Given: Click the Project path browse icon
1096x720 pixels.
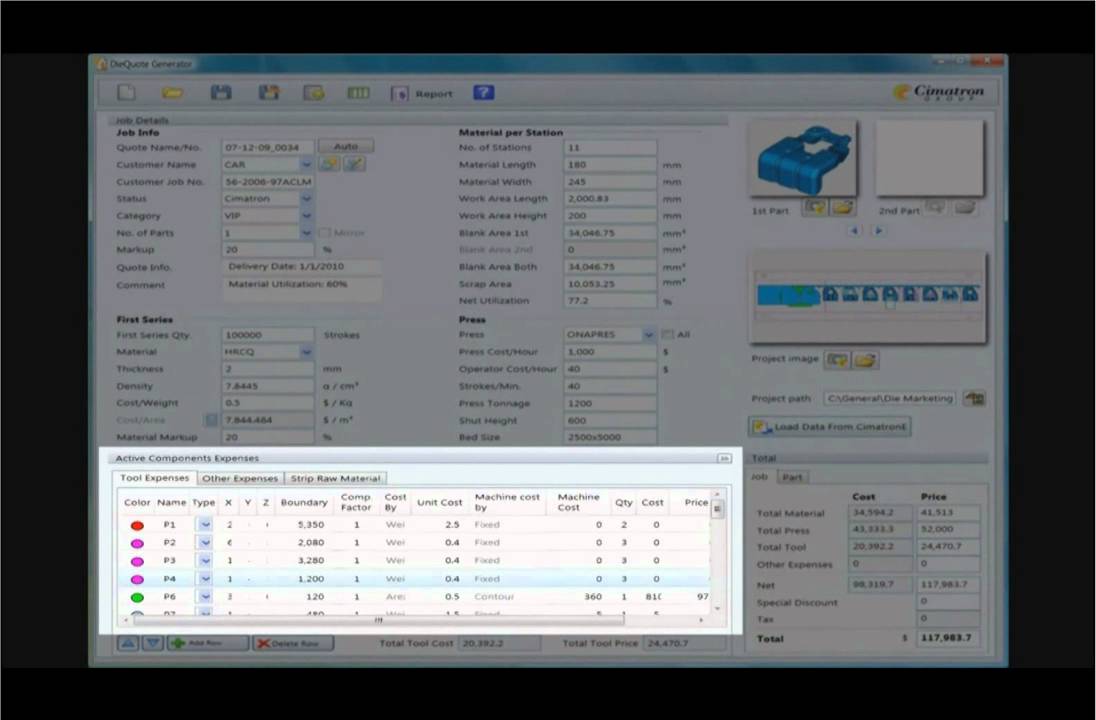Looking at the screenshot, I should click(x=974, y=398).
